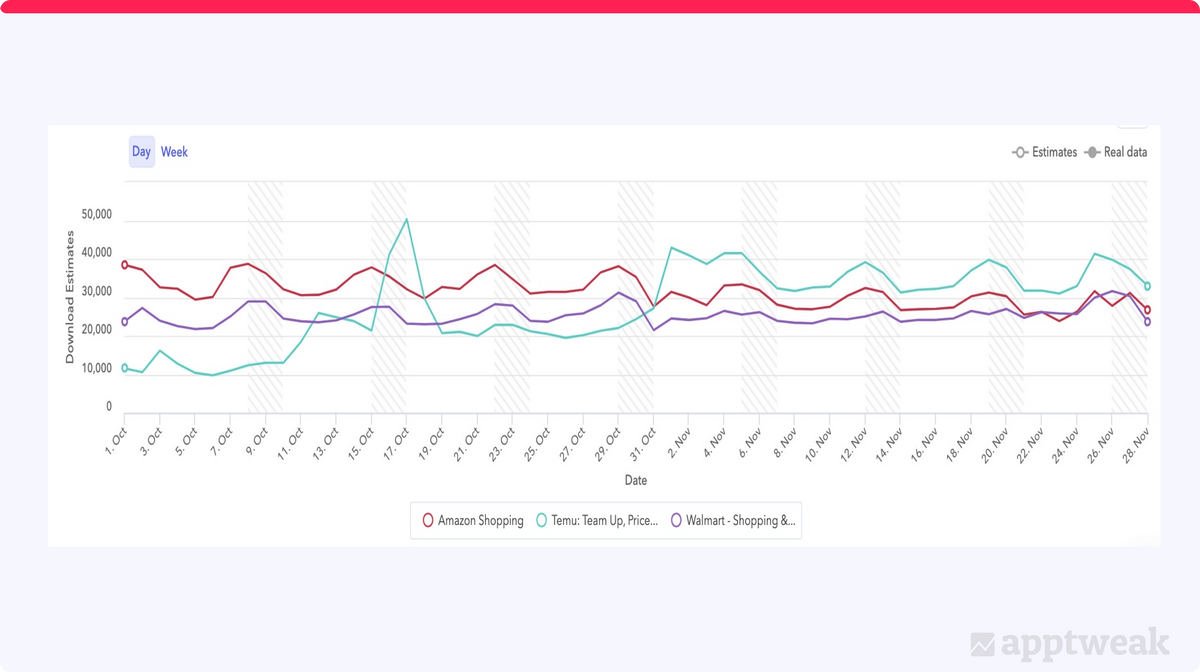Viewport: 1200px width, 672px height.
Task: Click the Estimates legend entry
Action: click(1045, 152)
